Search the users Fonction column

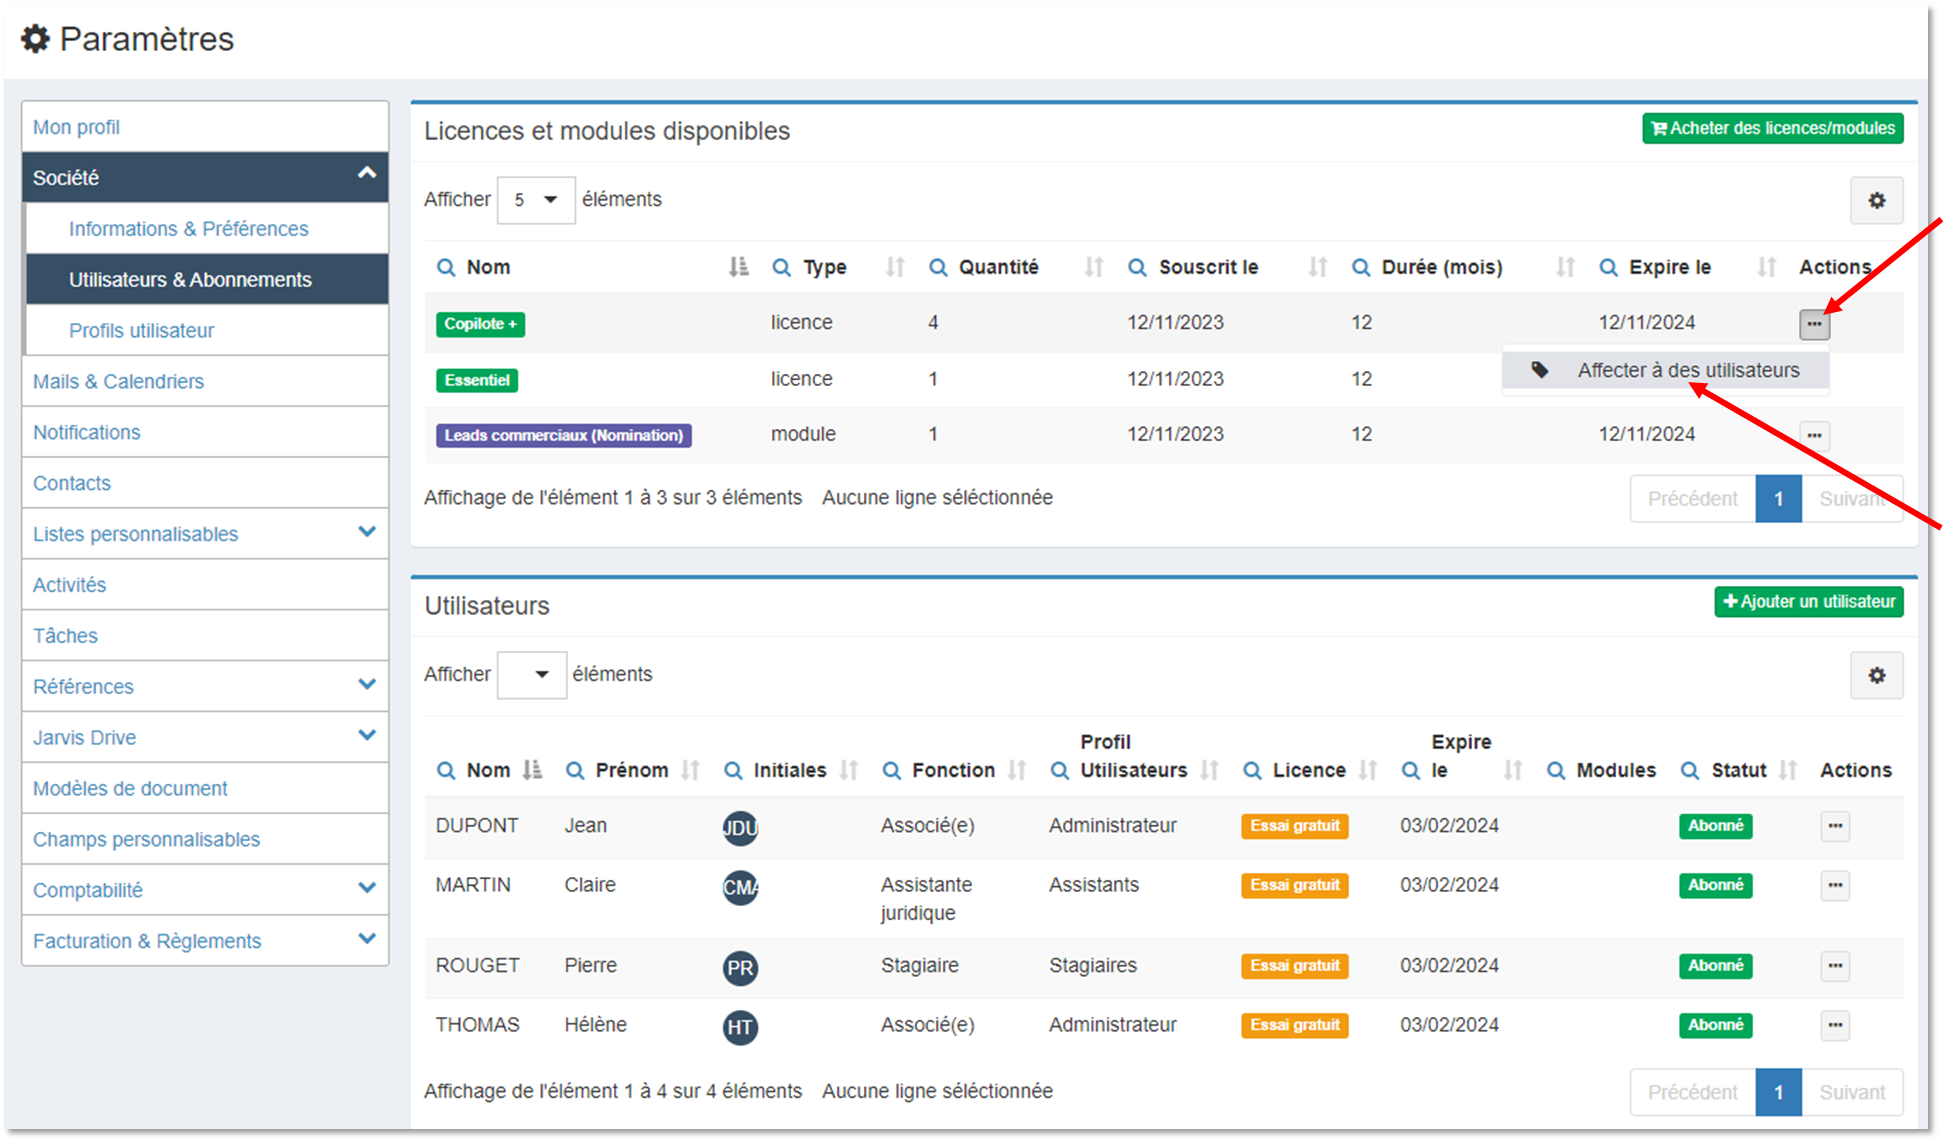point(891,770)
